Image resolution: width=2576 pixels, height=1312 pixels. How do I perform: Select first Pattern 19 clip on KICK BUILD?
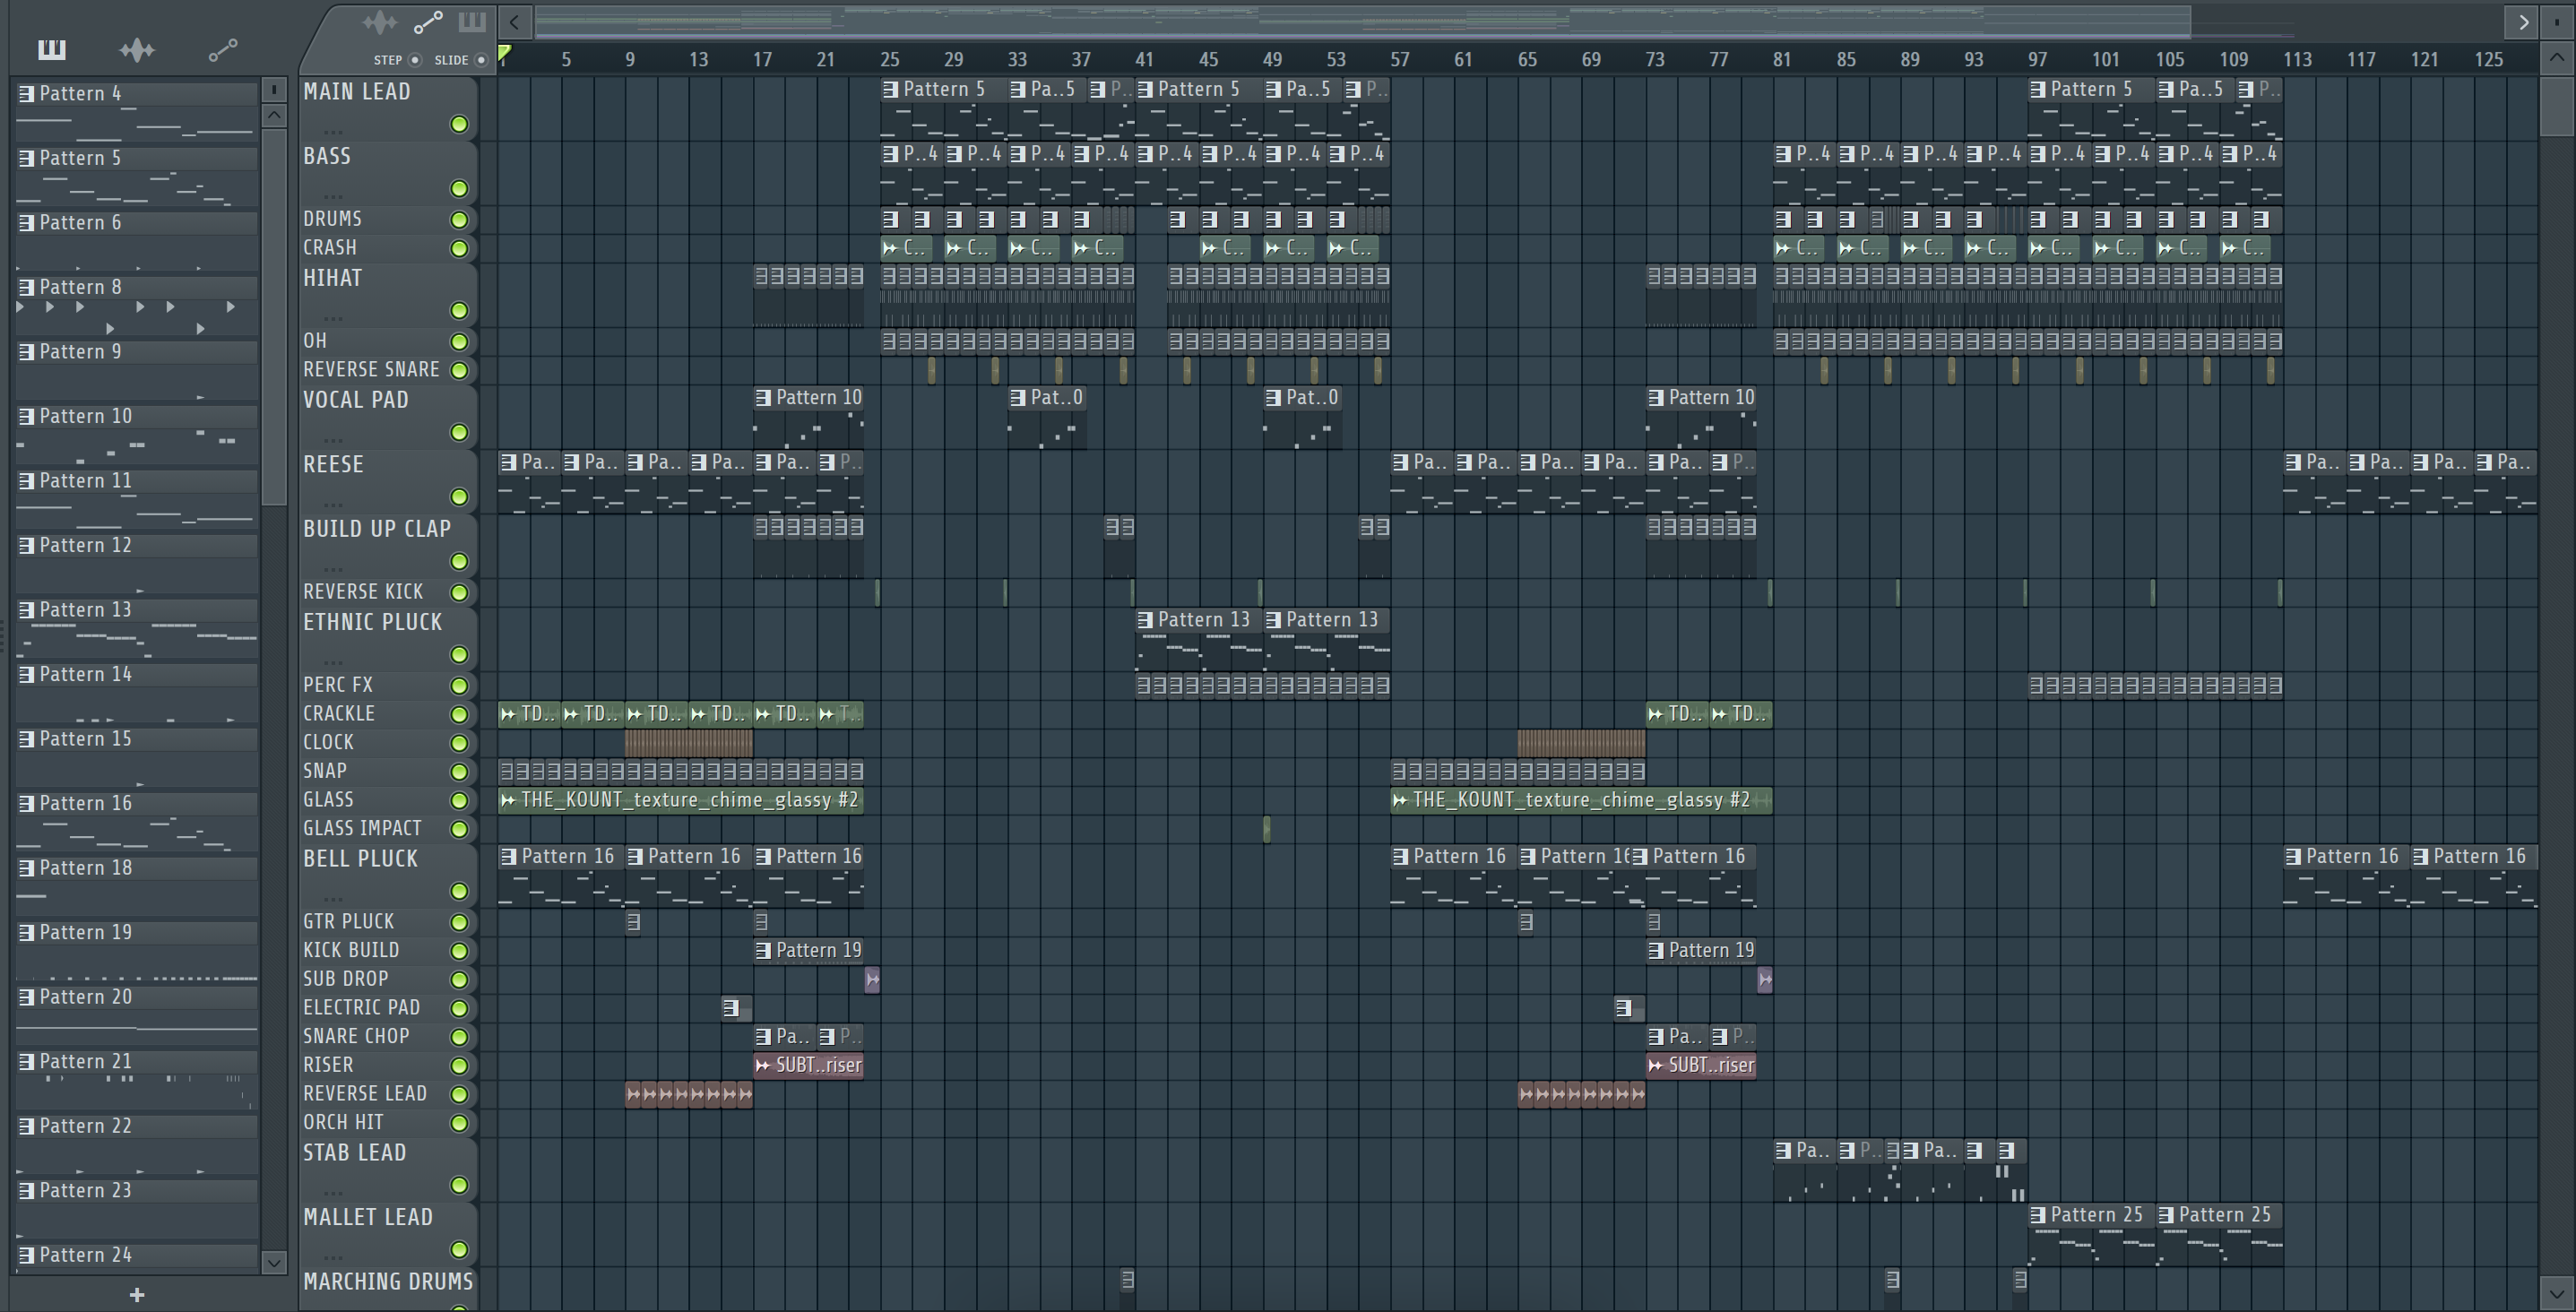pyautogui.click(x=808, y=950)
